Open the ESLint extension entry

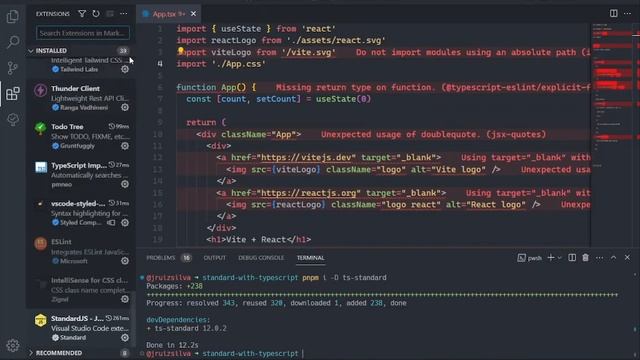coord(80,251)
